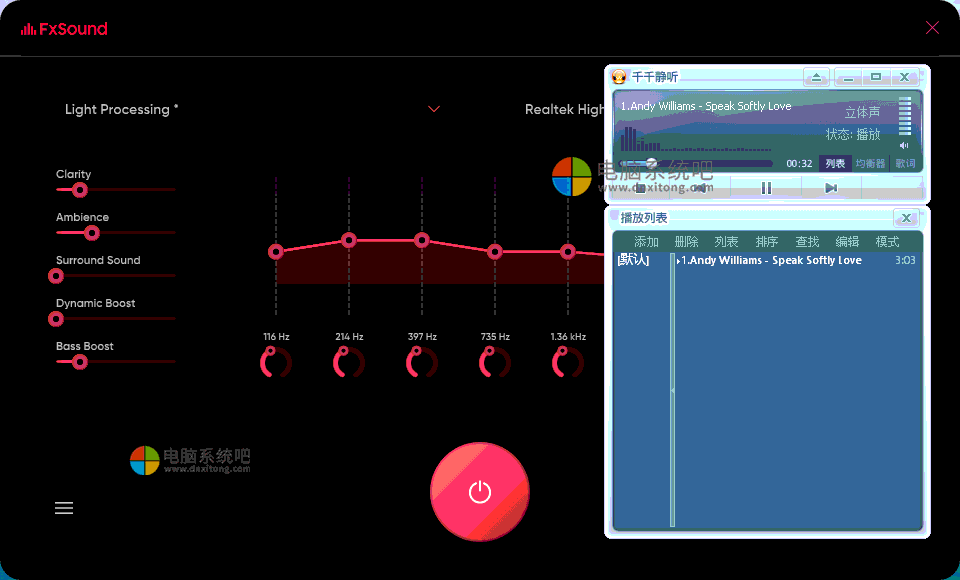Click the 立体声 stereo indicator
960x580 pixels.
(863, 113)
